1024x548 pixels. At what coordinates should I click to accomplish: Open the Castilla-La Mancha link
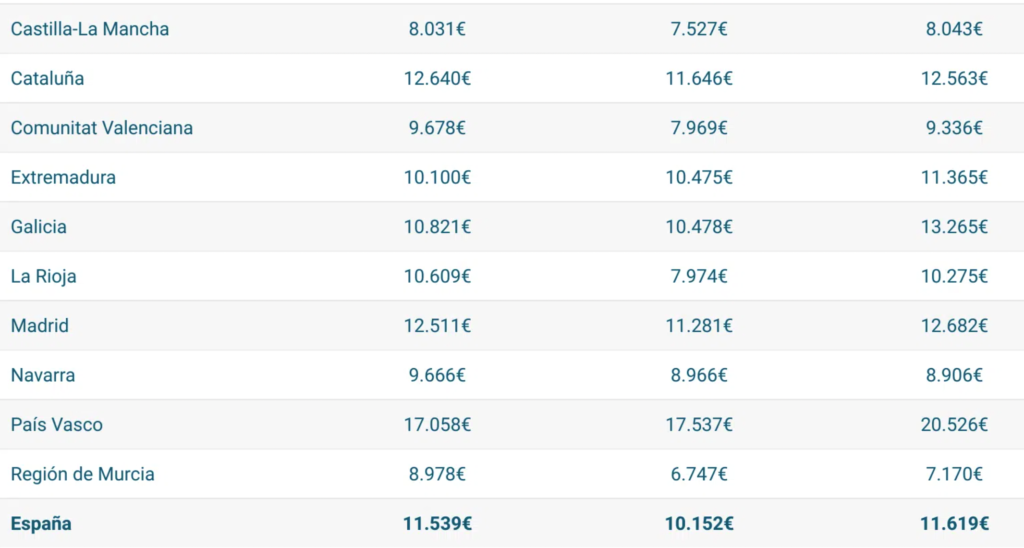(x=90, y=29)
